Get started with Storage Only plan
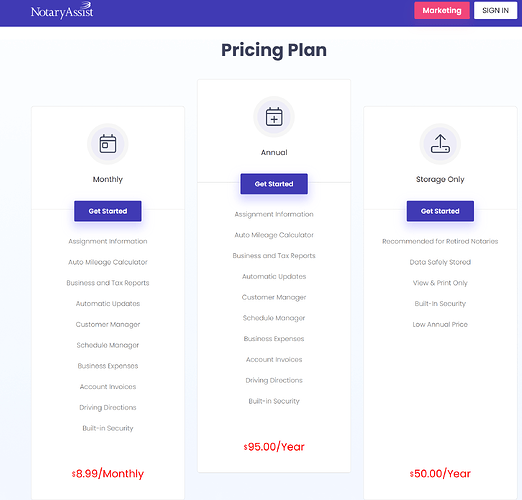The width and height of the screenshot is (522, 500). click(x=440, y=211)
